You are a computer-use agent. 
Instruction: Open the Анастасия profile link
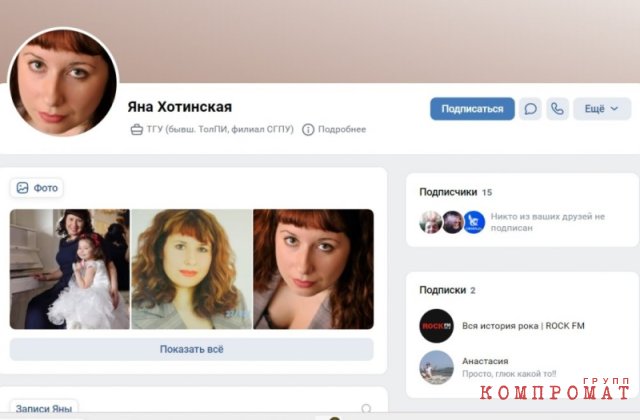(x=485, y=361)
